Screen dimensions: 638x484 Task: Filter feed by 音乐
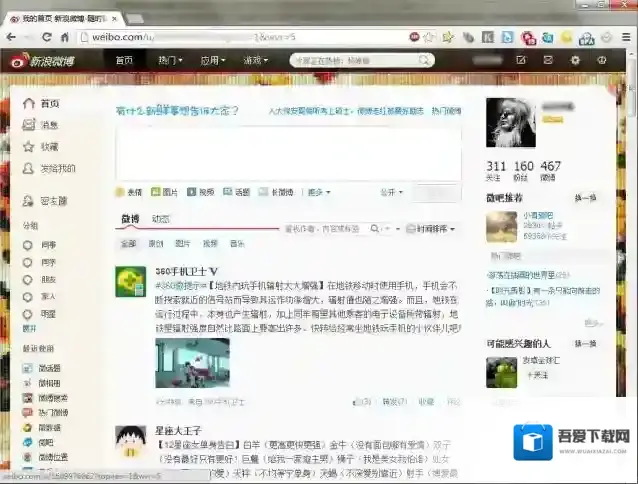pos(237,244)
